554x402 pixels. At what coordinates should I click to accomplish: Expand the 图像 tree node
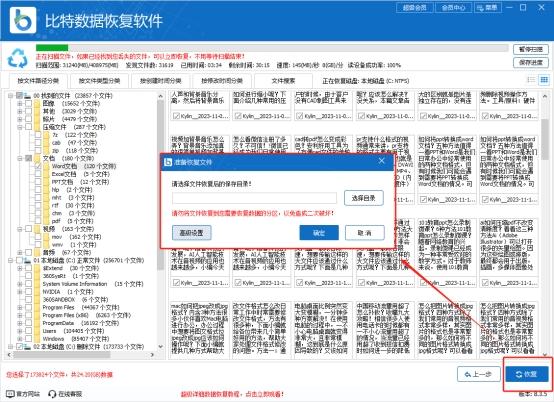tap(20, 104)
